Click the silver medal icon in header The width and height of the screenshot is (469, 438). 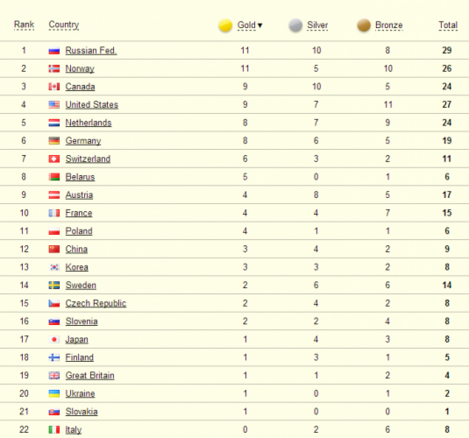296,26
